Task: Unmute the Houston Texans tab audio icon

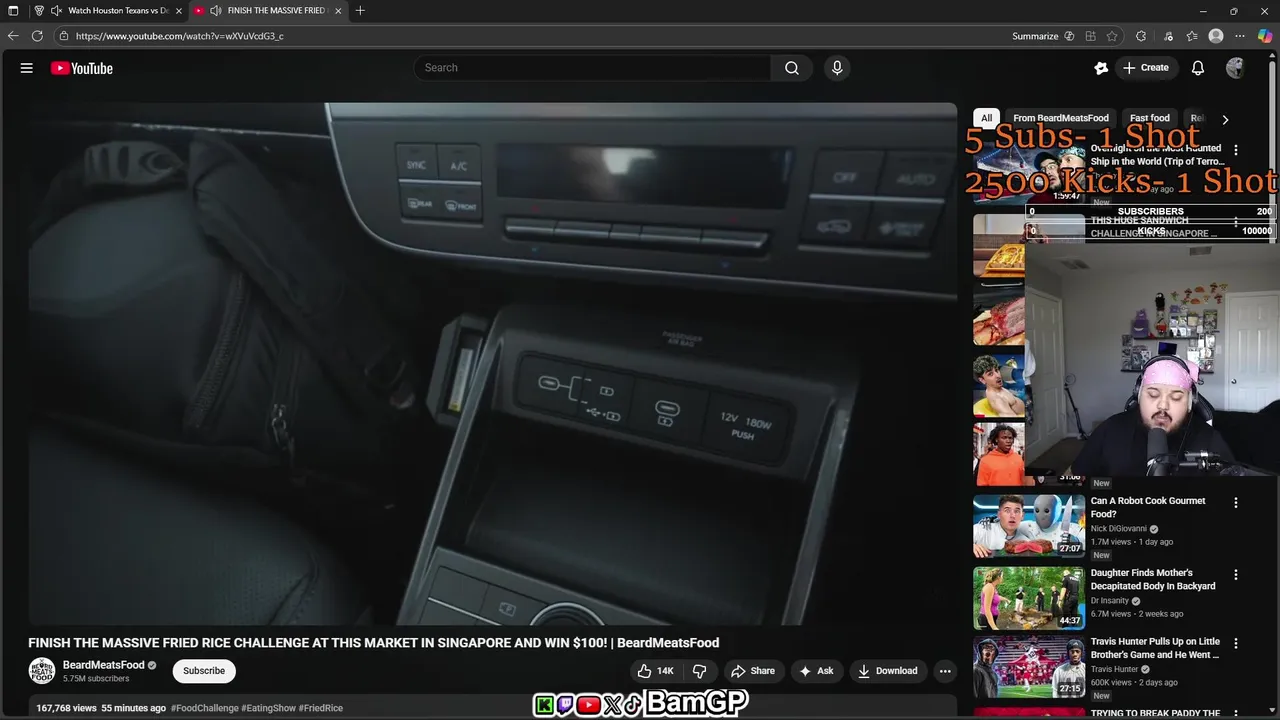Action: coord(56,11)
